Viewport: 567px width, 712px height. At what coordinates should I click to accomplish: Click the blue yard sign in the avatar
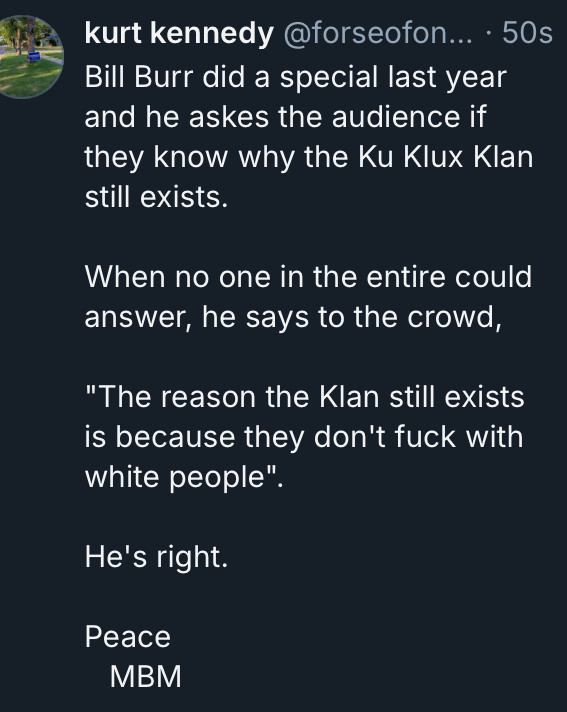click(x=34, y=57)
